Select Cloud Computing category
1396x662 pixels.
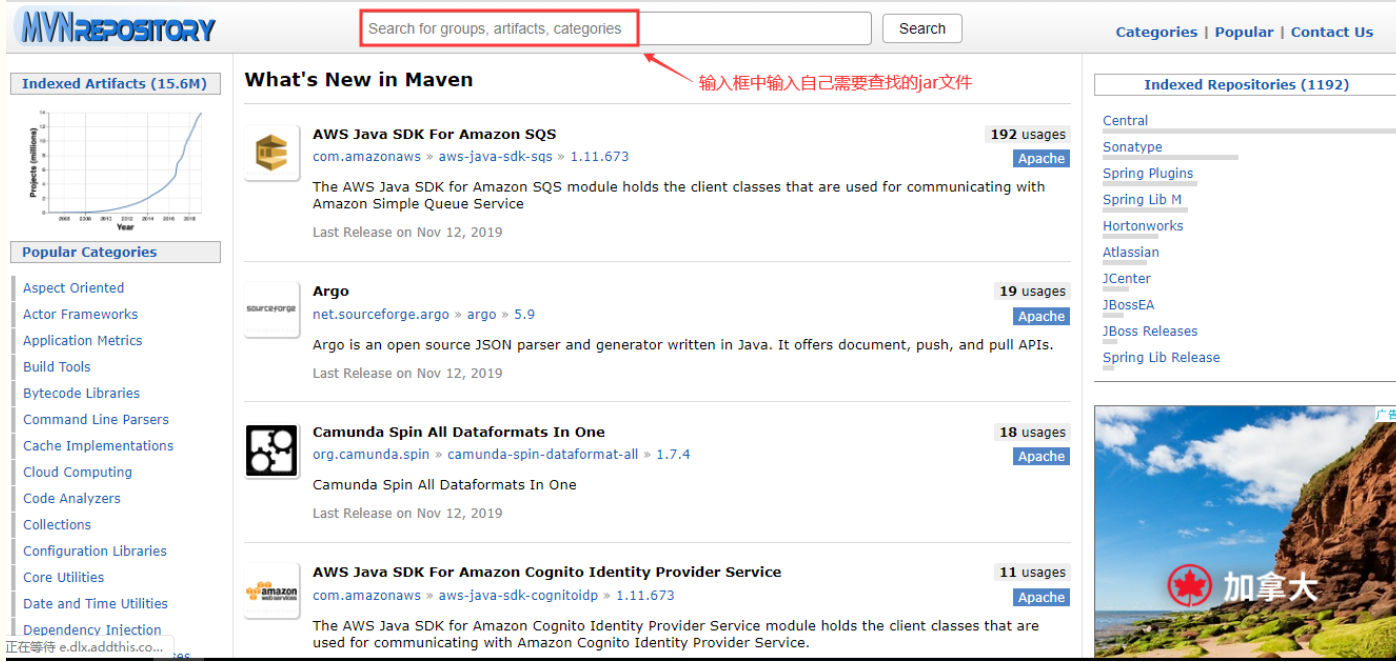77,472
